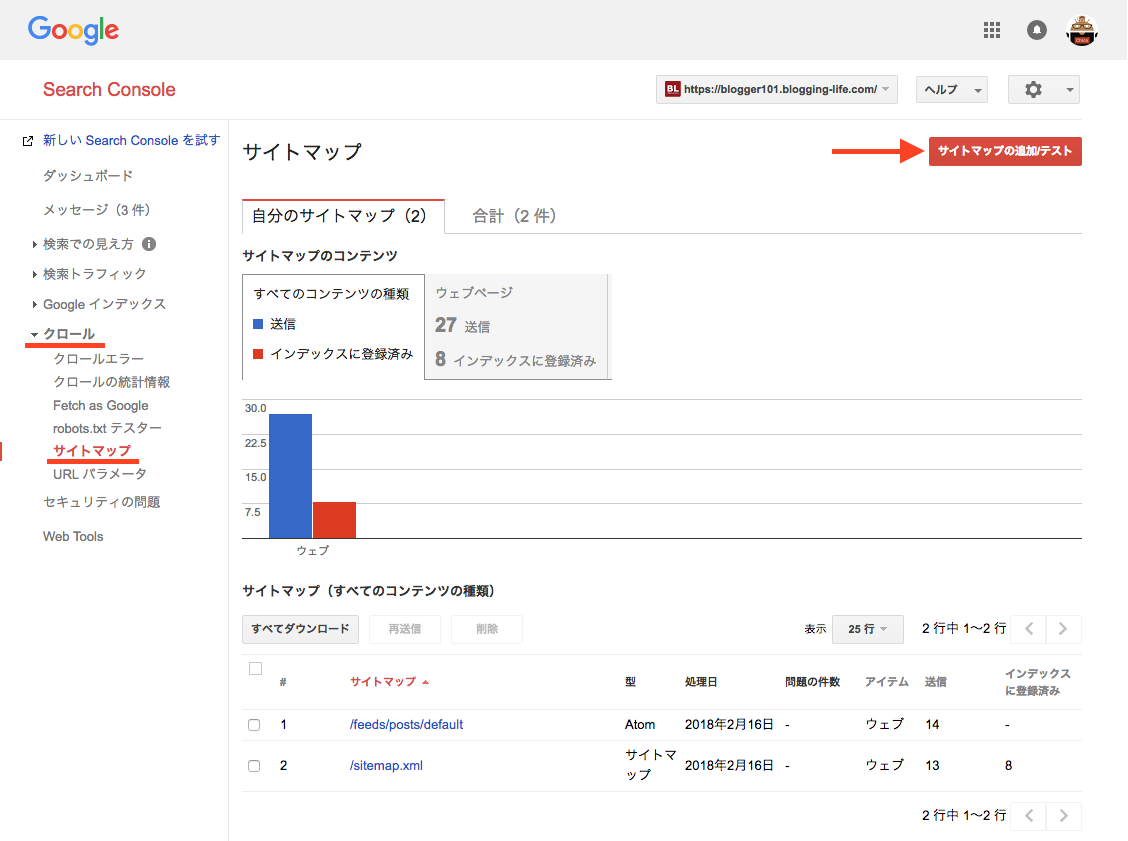
Task: Click the 問題の件数 column header
Action: pos(812,682)
